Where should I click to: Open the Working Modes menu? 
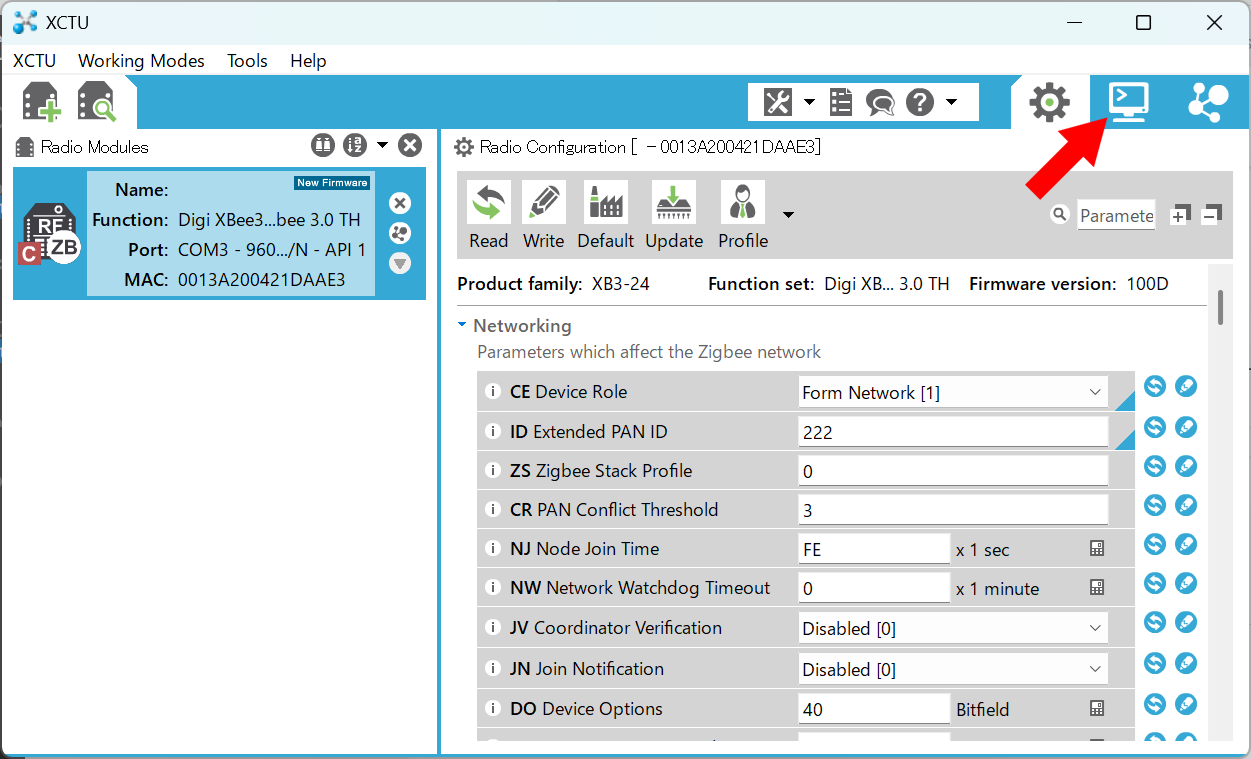coord(141,61)
